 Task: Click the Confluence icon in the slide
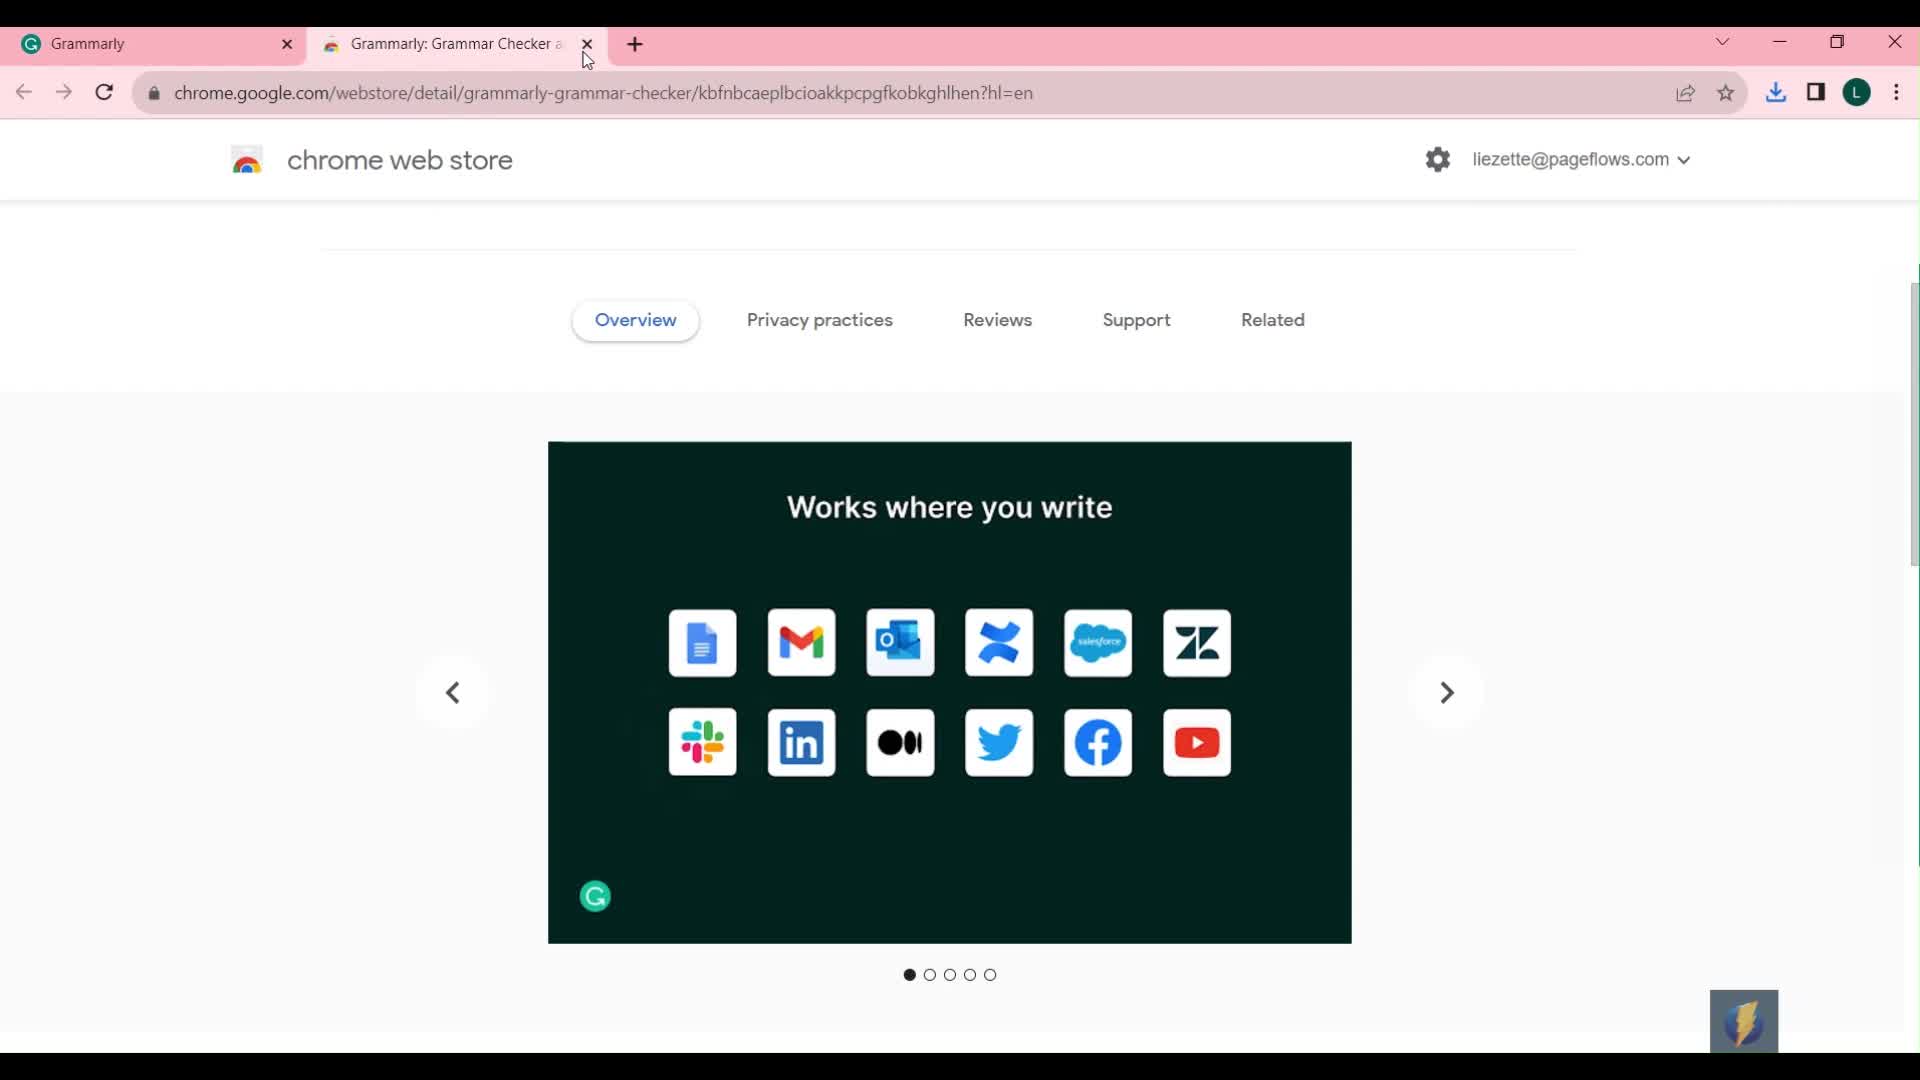coord(999,643)
